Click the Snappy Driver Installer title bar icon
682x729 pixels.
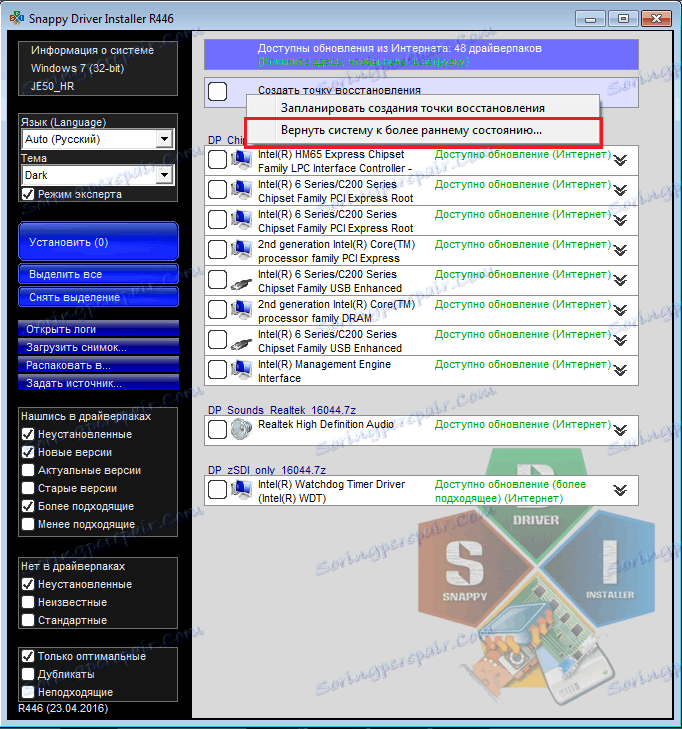click(17, 18)
